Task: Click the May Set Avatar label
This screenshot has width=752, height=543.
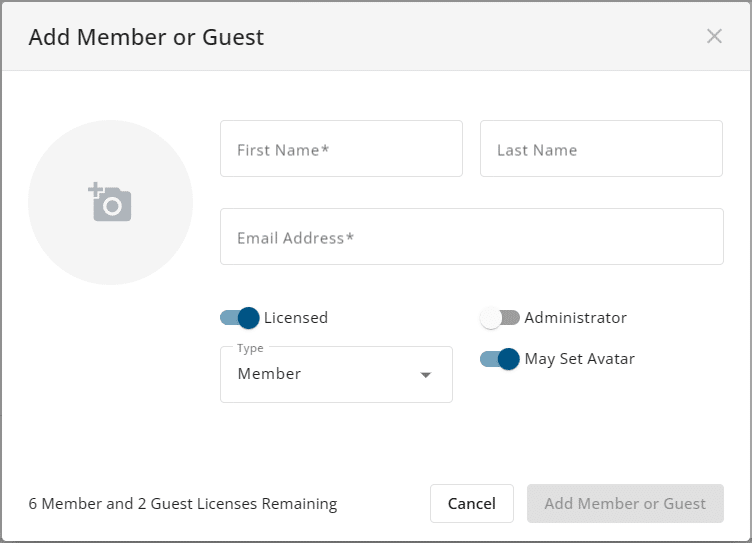Action: tap(580, 359)
